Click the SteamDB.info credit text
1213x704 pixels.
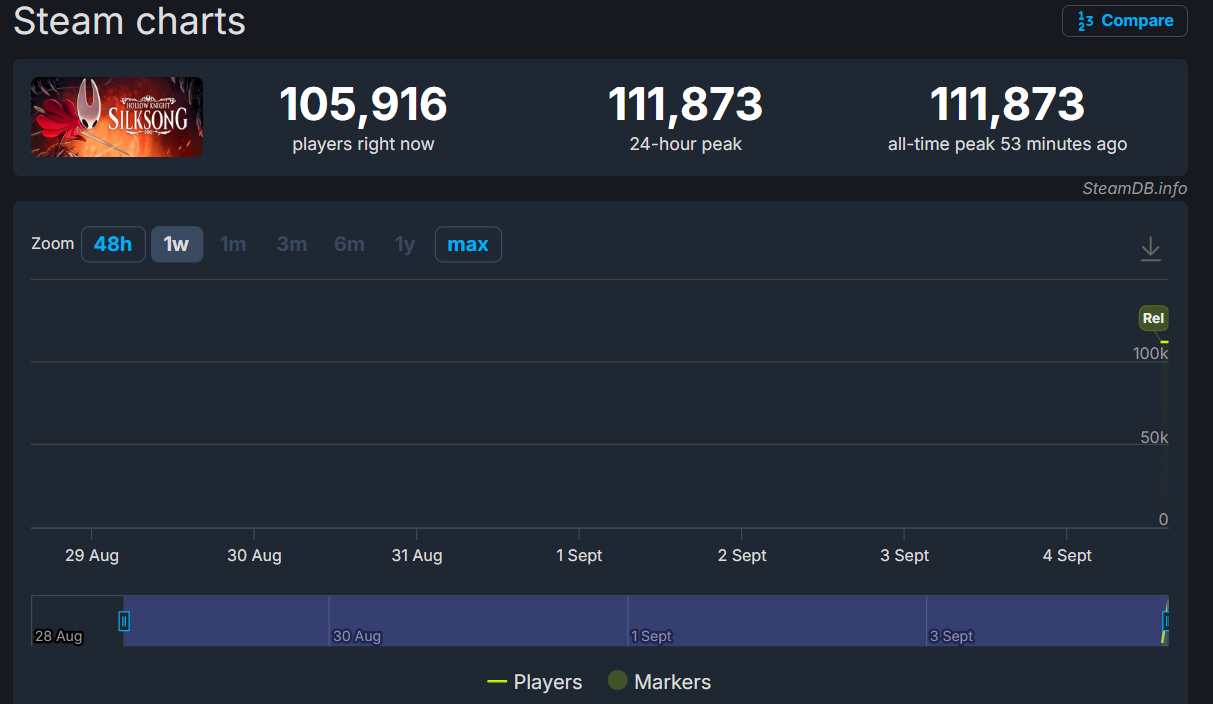pos(1134,188)
